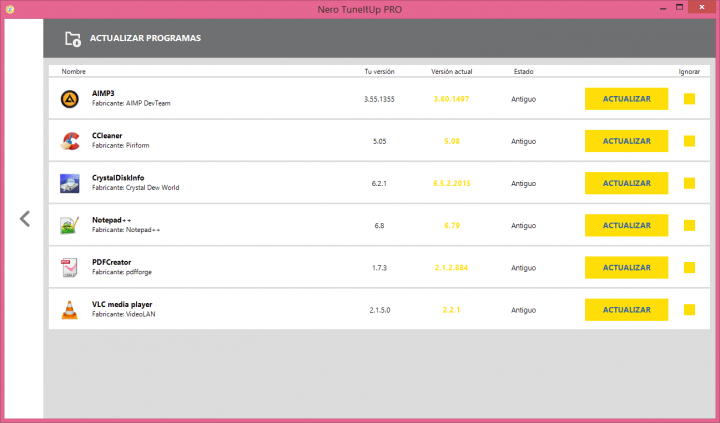Click Antiguo status in AIMP3 row
Image resolution: width=720 pixels, height=423 pixels.
point(523,99)
